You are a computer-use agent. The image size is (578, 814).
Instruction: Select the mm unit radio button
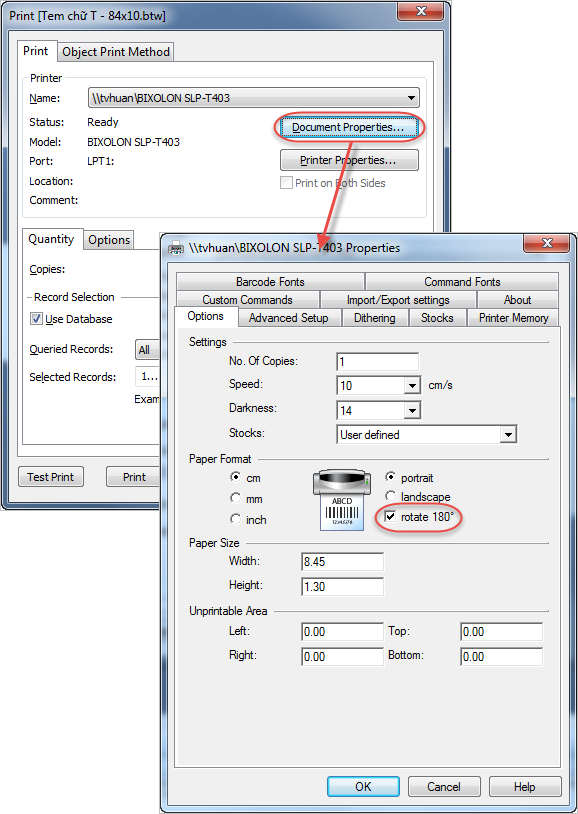(x=235, y=498)
